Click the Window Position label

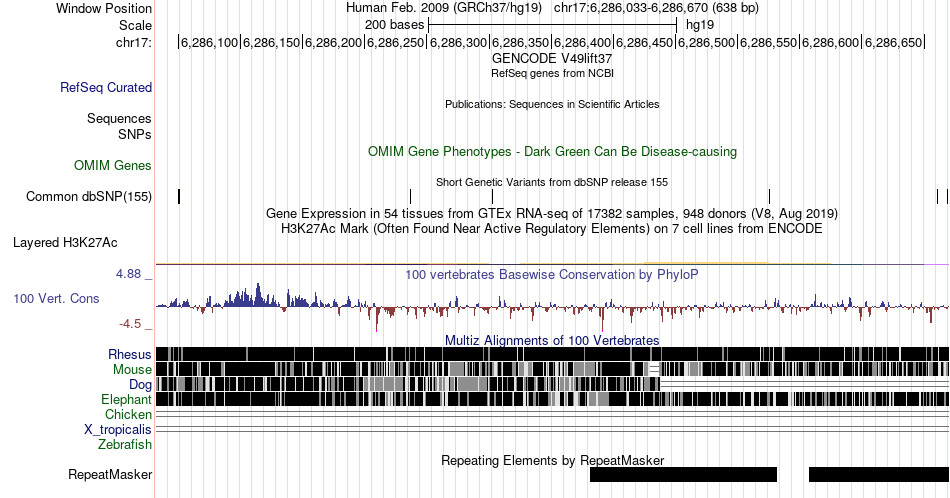click(x=104, y=8)
